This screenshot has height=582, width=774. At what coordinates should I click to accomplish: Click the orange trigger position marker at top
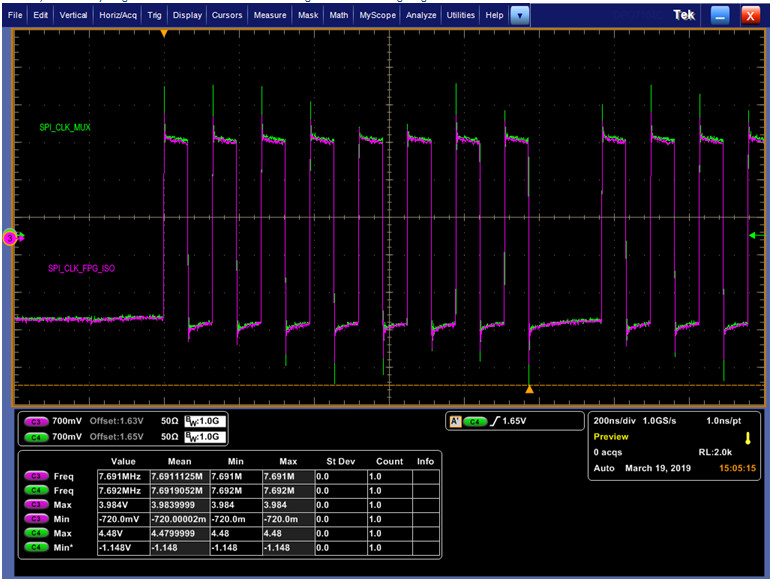coord(164,32)
